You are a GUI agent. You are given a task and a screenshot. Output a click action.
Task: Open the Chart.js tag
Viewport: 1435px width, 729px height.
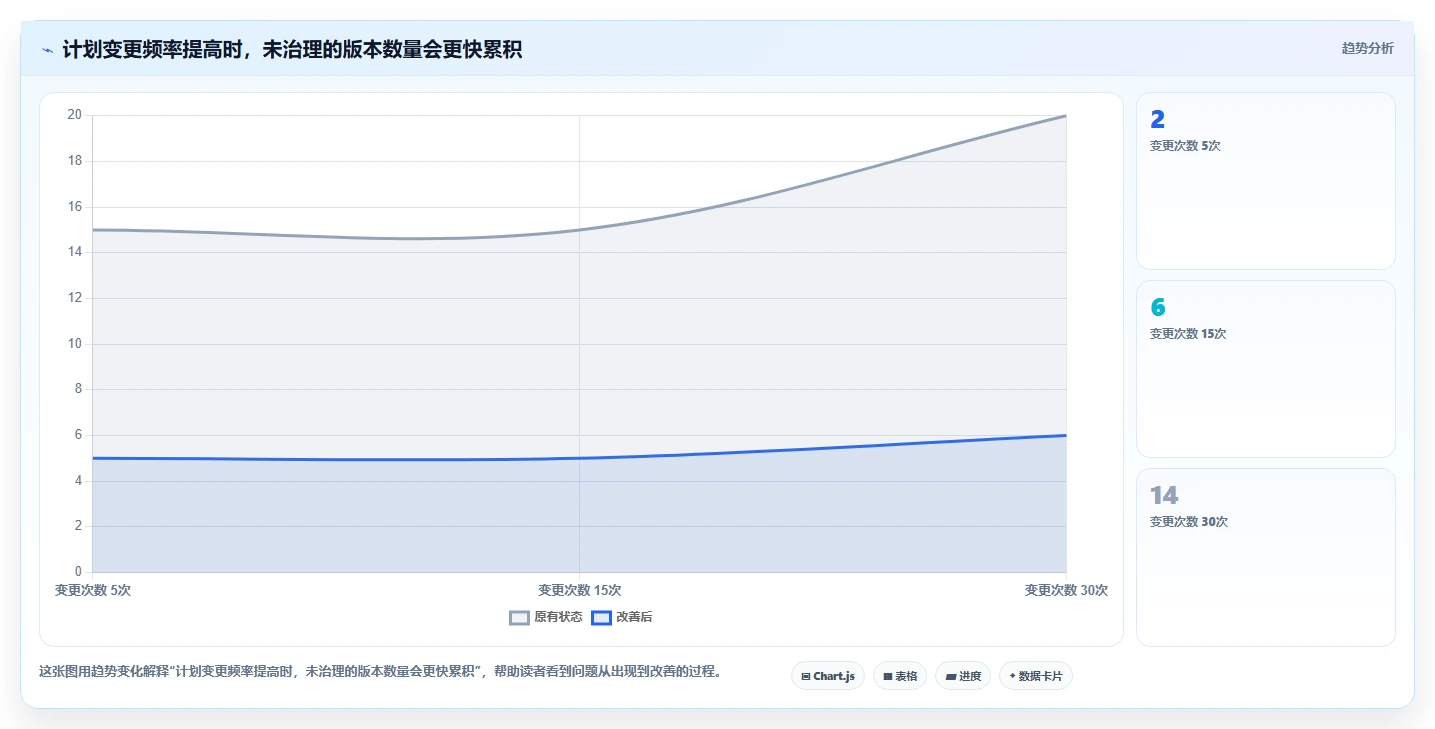pyautogui.click(x=828, y=676)
